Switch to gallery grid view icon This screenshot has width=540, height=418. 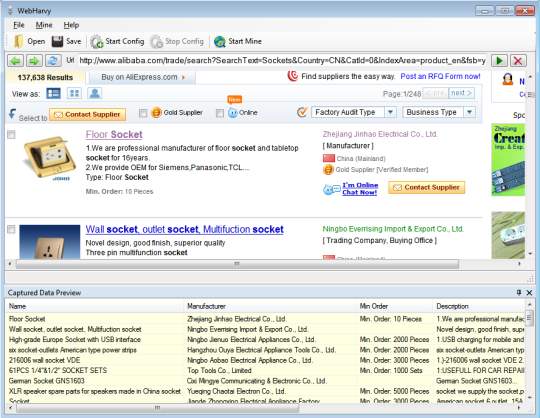tap(74, 93)
